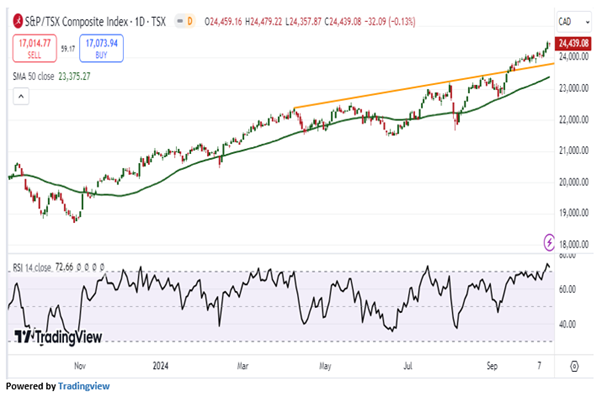
Task: Click the RSI value 72.66
Action: coord(64,267)
